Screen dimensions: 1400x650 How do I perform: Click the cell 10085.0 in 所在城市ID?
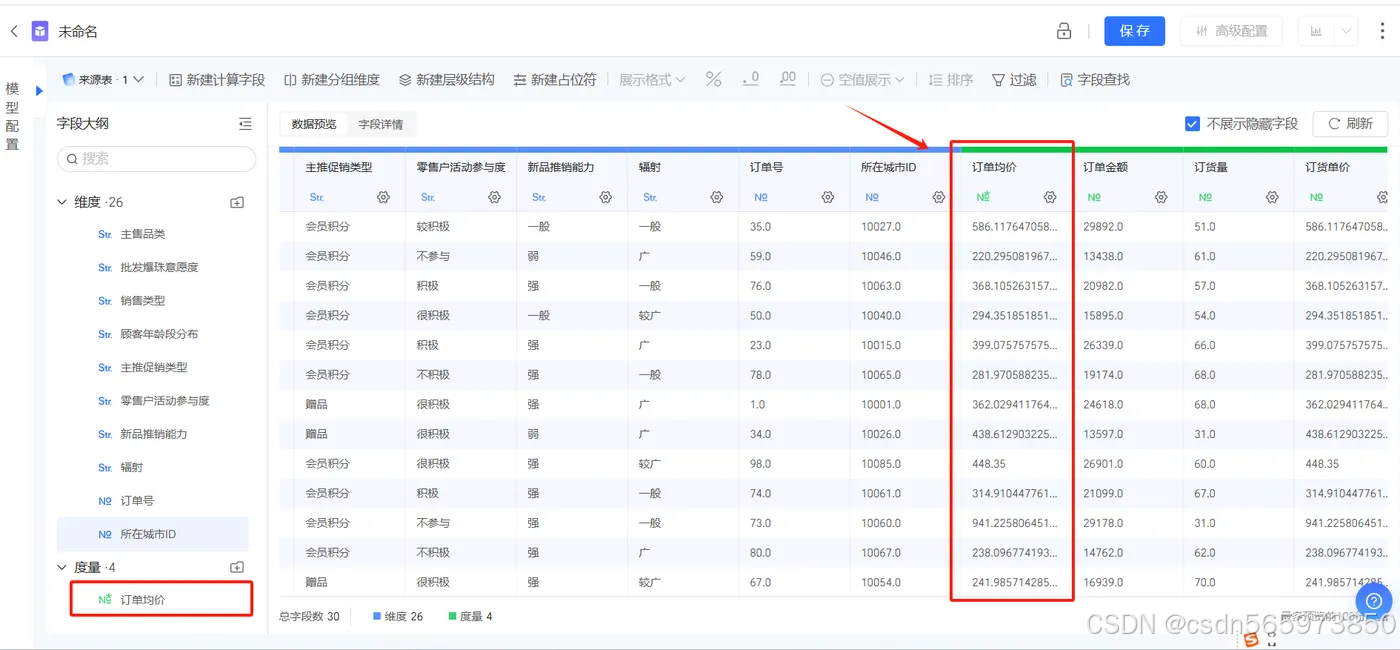pyautogui.click(x=881, y=464)
